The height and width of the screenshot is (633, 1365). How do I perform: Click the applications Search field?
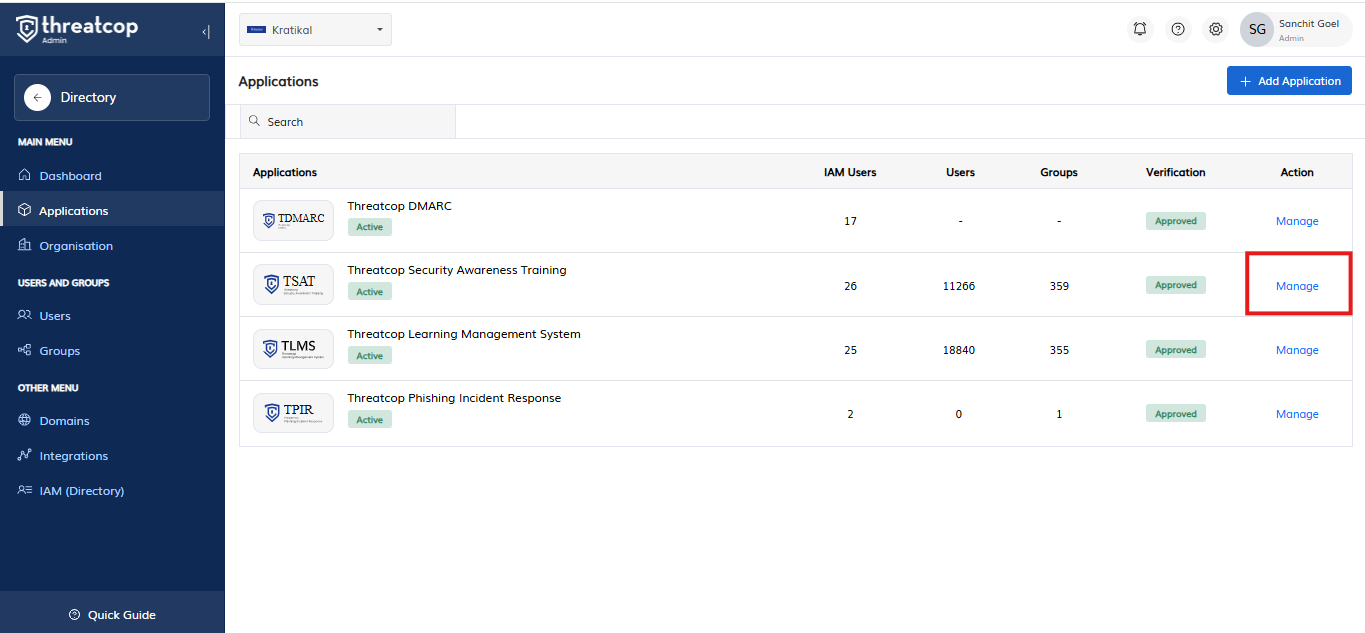tap(350, 122)
